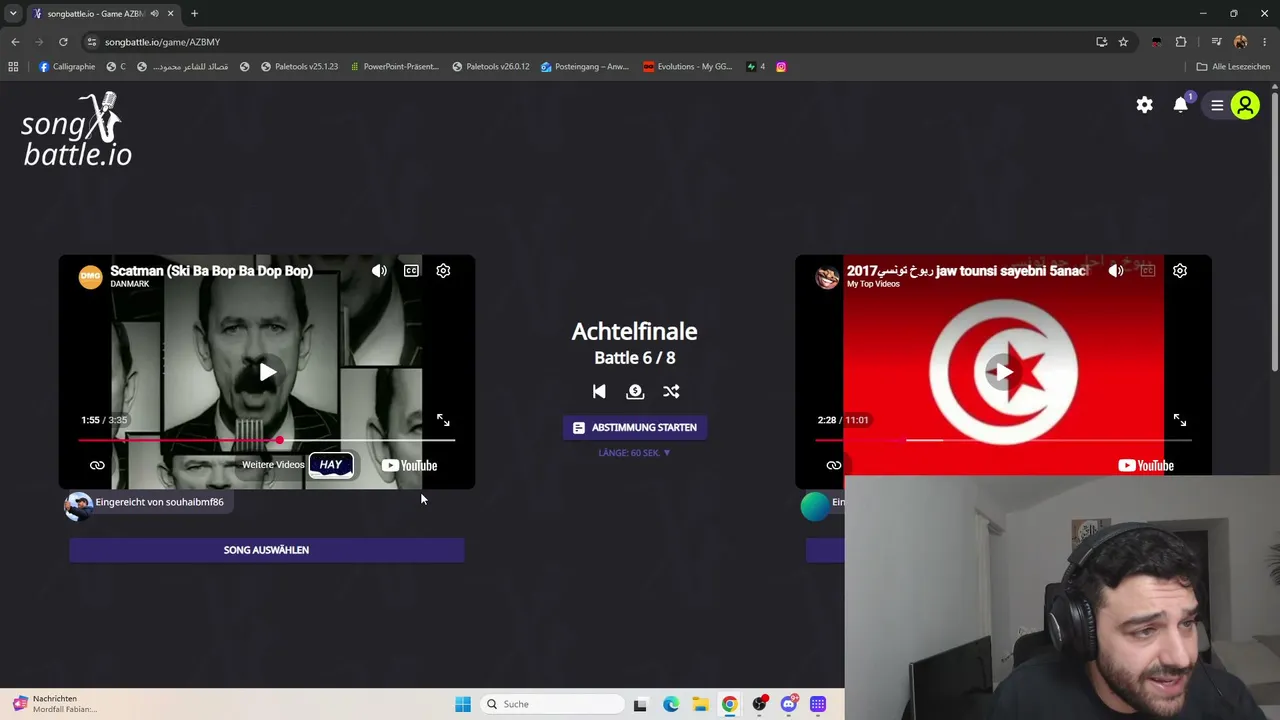The image size is (1280, 720).
Task: Open the Windows Start menu
Action: (462, 704)
